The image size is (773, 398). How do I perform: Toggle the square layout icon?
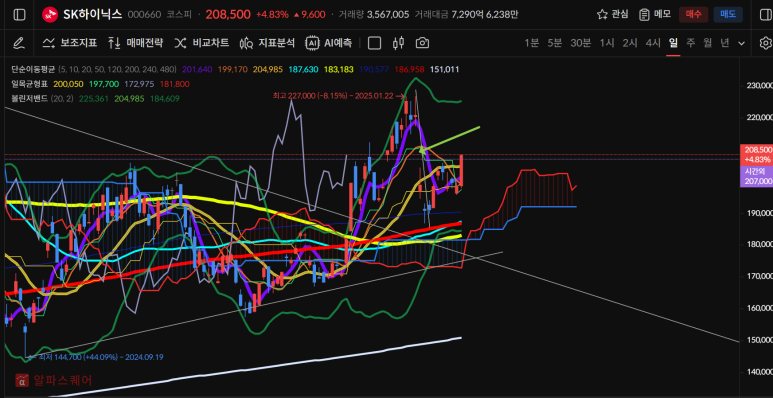375,43
